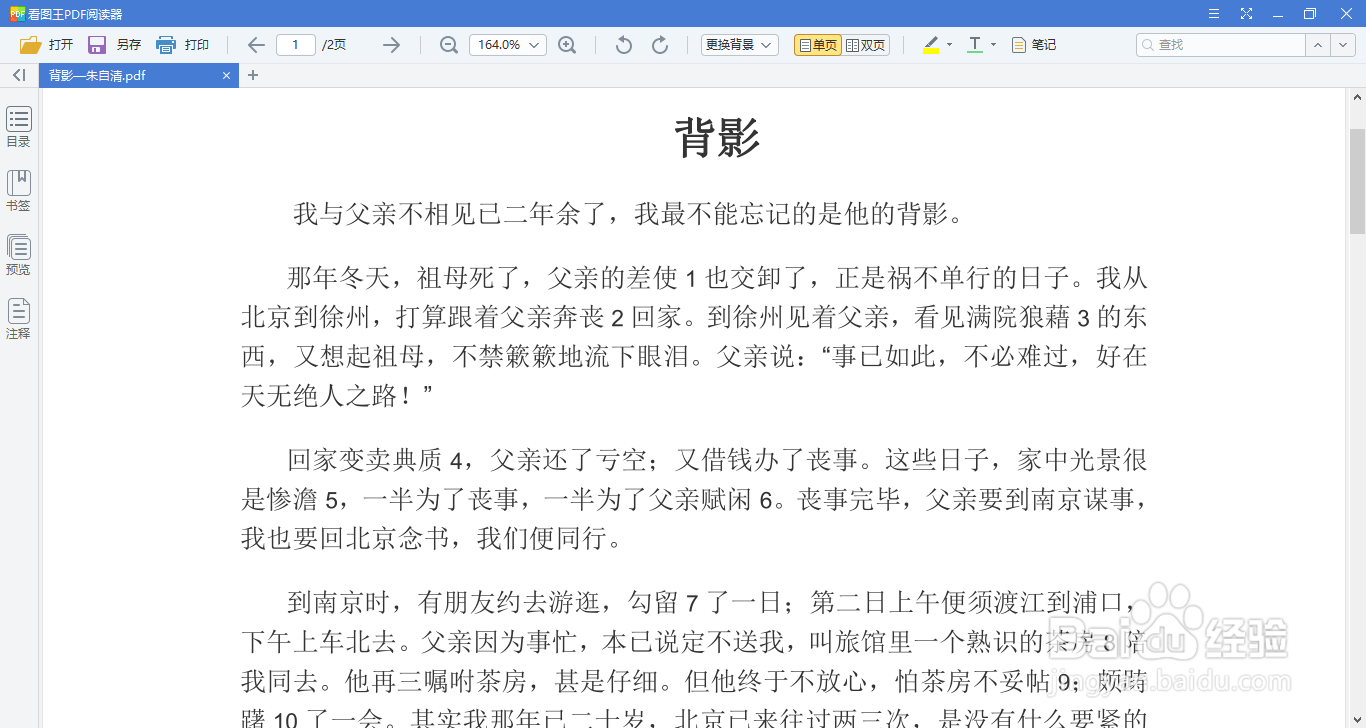Collapse the left sidebar panel

(19, 75)
